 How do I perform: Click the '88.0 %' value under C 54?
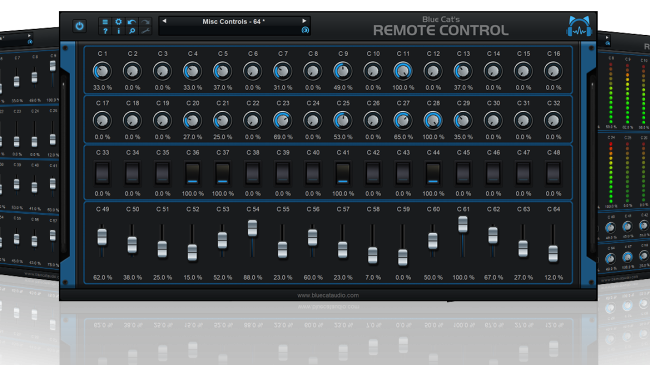point(252,277)
